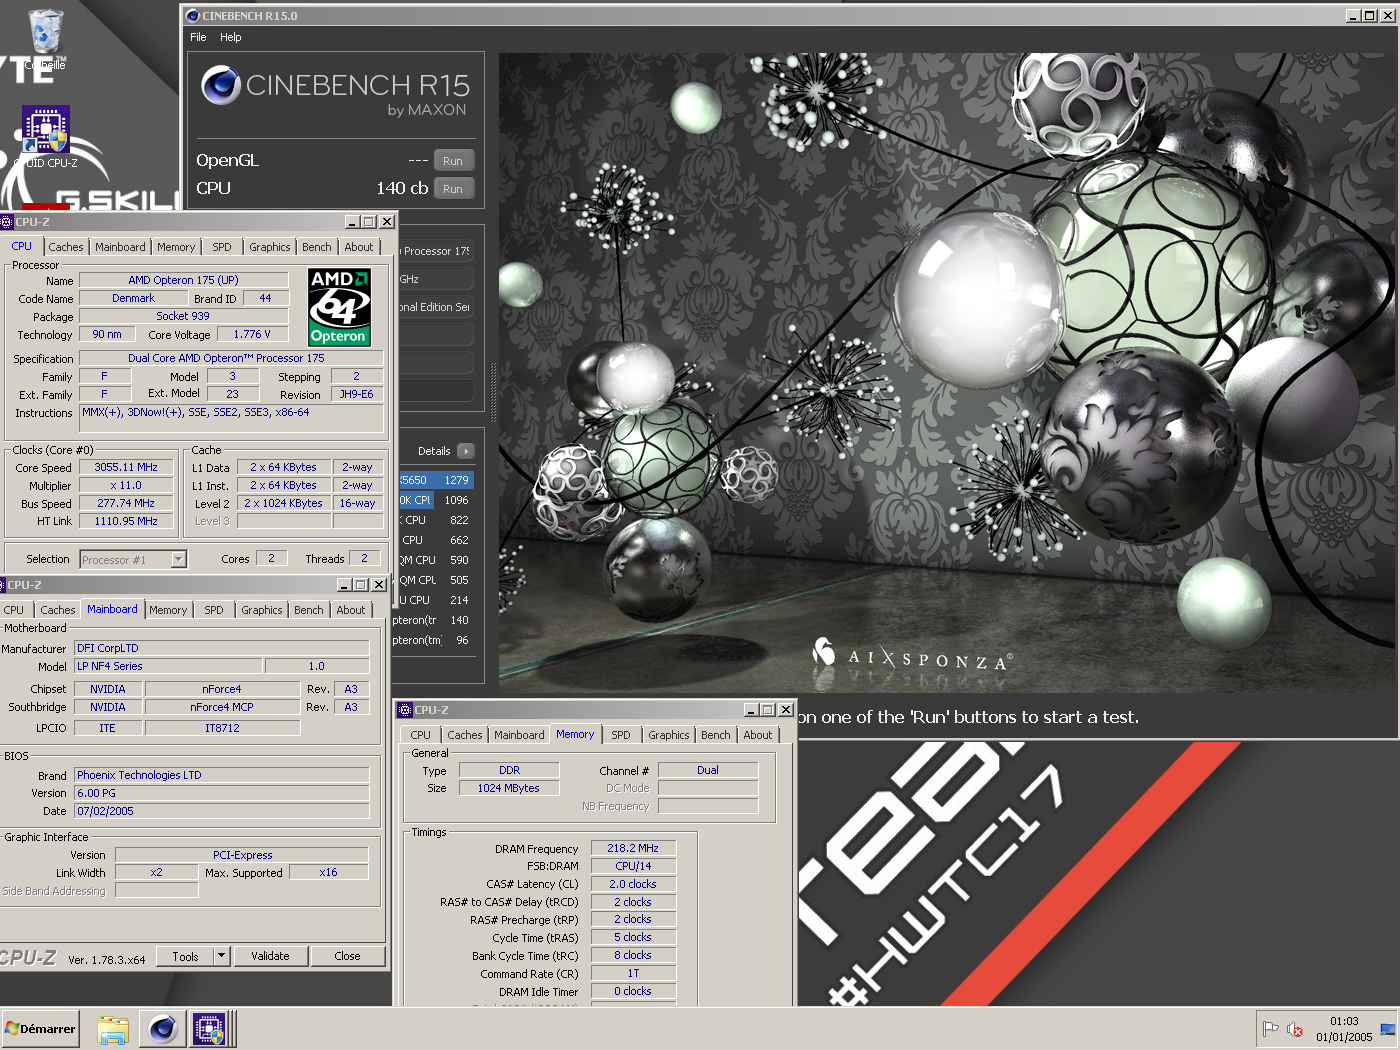Open the CPUID CPU-Z desktop shortcut

pos(46,137)
